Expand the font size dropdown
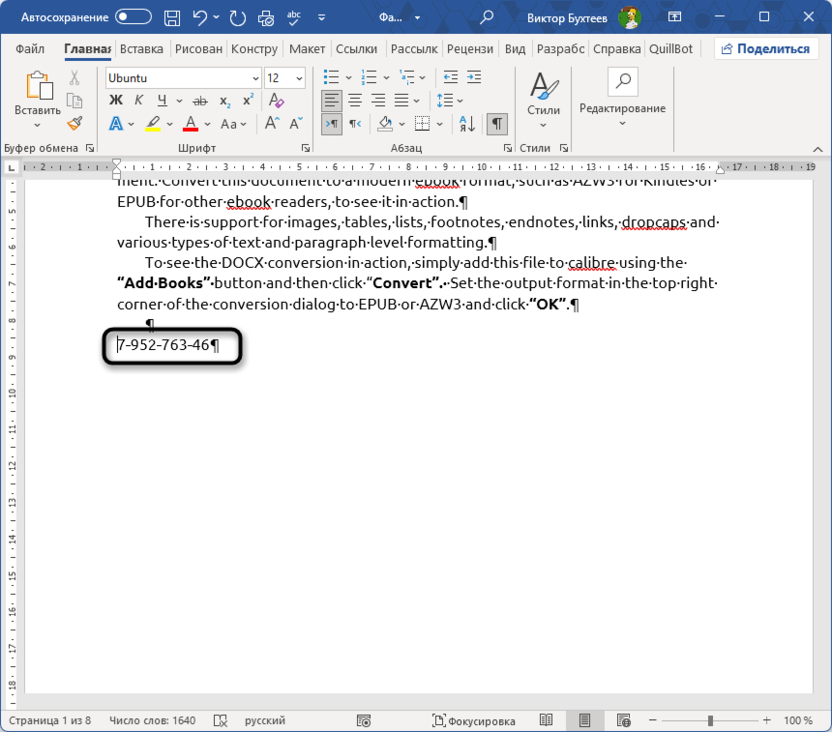The height and width of the screenshot is (732, 832). [300, 78]
